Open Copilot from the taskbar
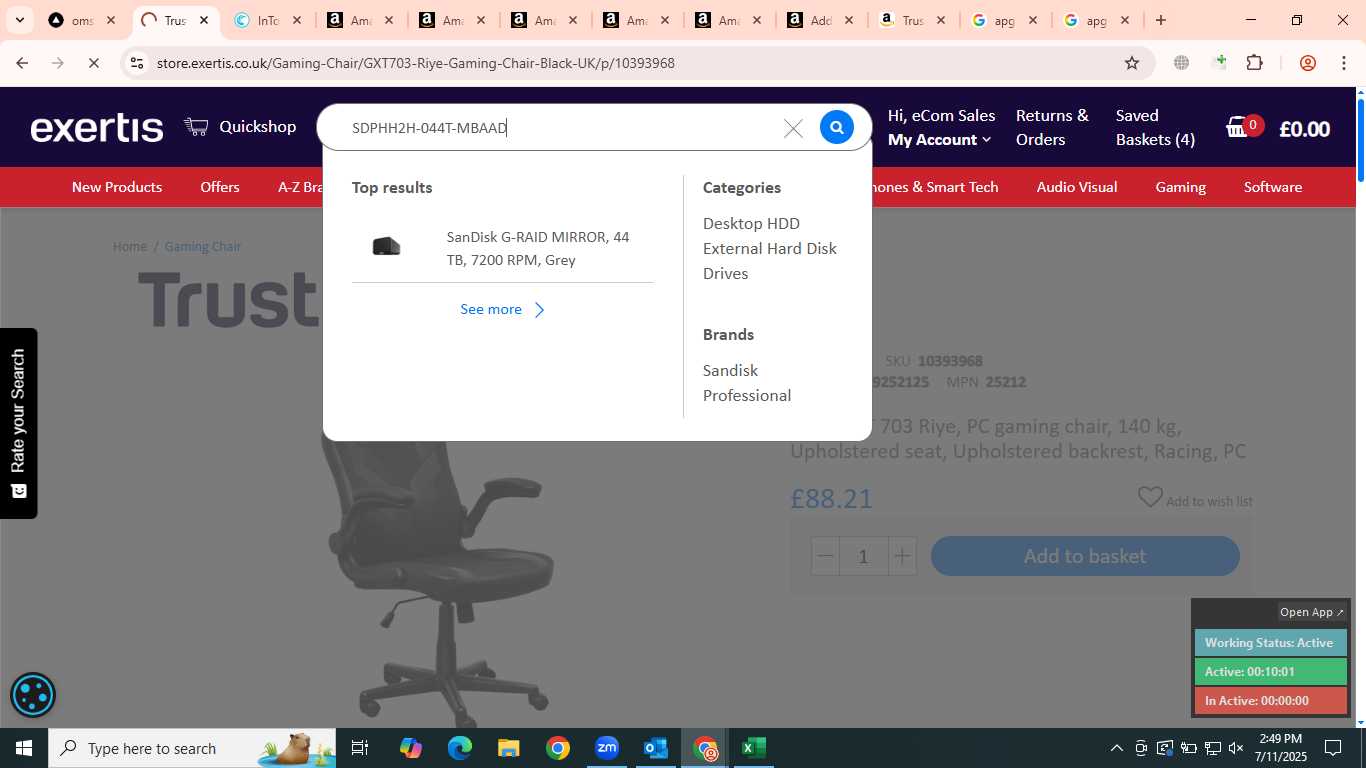This screenshot has height=768, width=1366. pos(411,748)
